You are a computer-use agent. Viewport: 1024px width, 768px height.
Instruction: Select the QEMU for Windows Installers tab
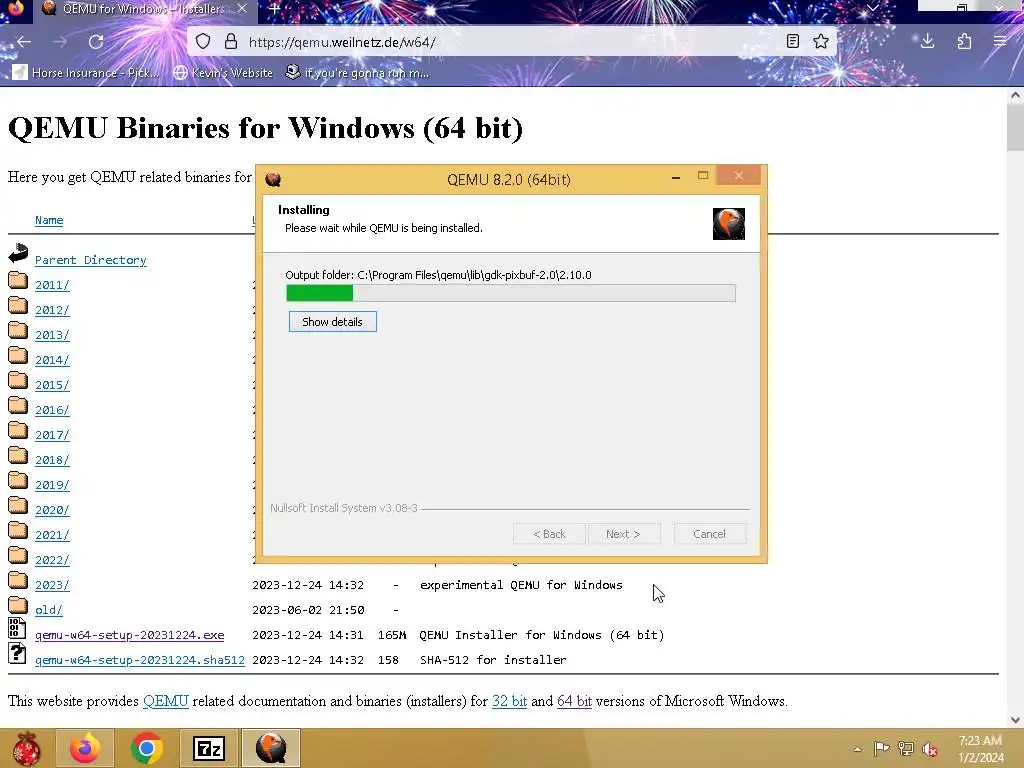point(144,9)
